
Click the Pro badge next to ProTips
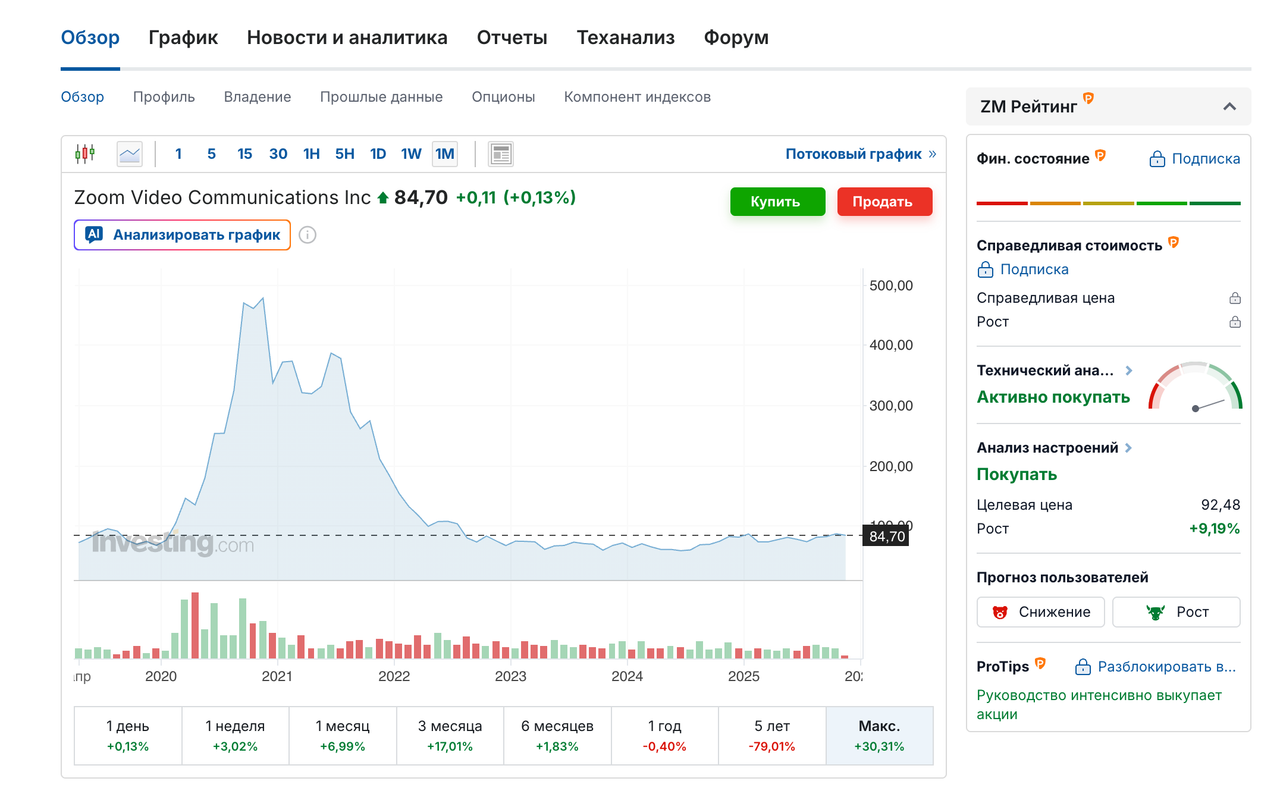point(1040,664)
